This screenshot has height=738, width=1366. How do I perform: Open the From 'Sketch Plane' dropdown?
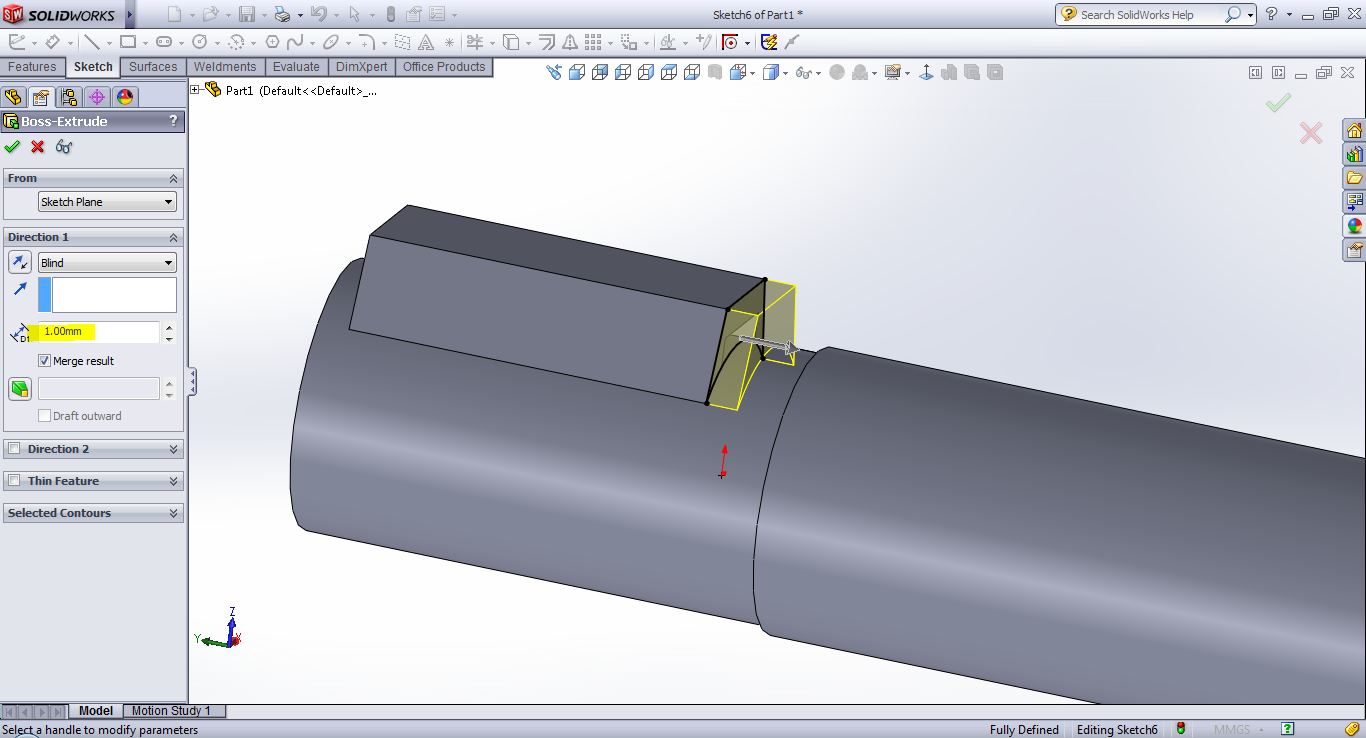107,202
